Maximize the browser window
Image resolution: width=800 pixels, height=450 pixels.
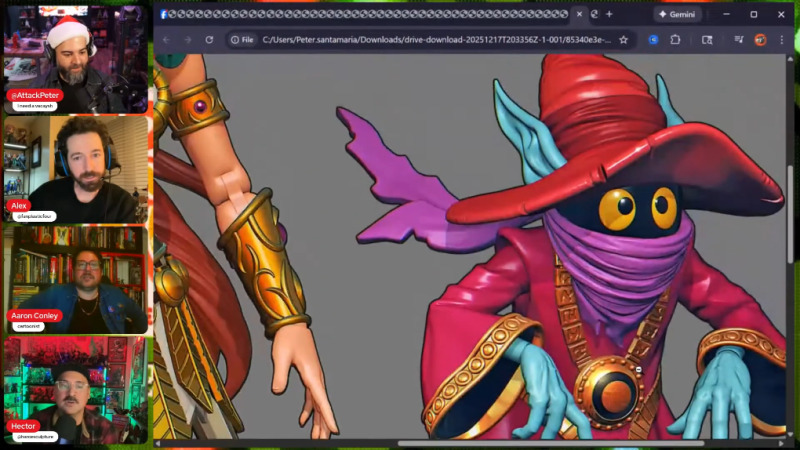pyautogui.click(x=754, y=14)
